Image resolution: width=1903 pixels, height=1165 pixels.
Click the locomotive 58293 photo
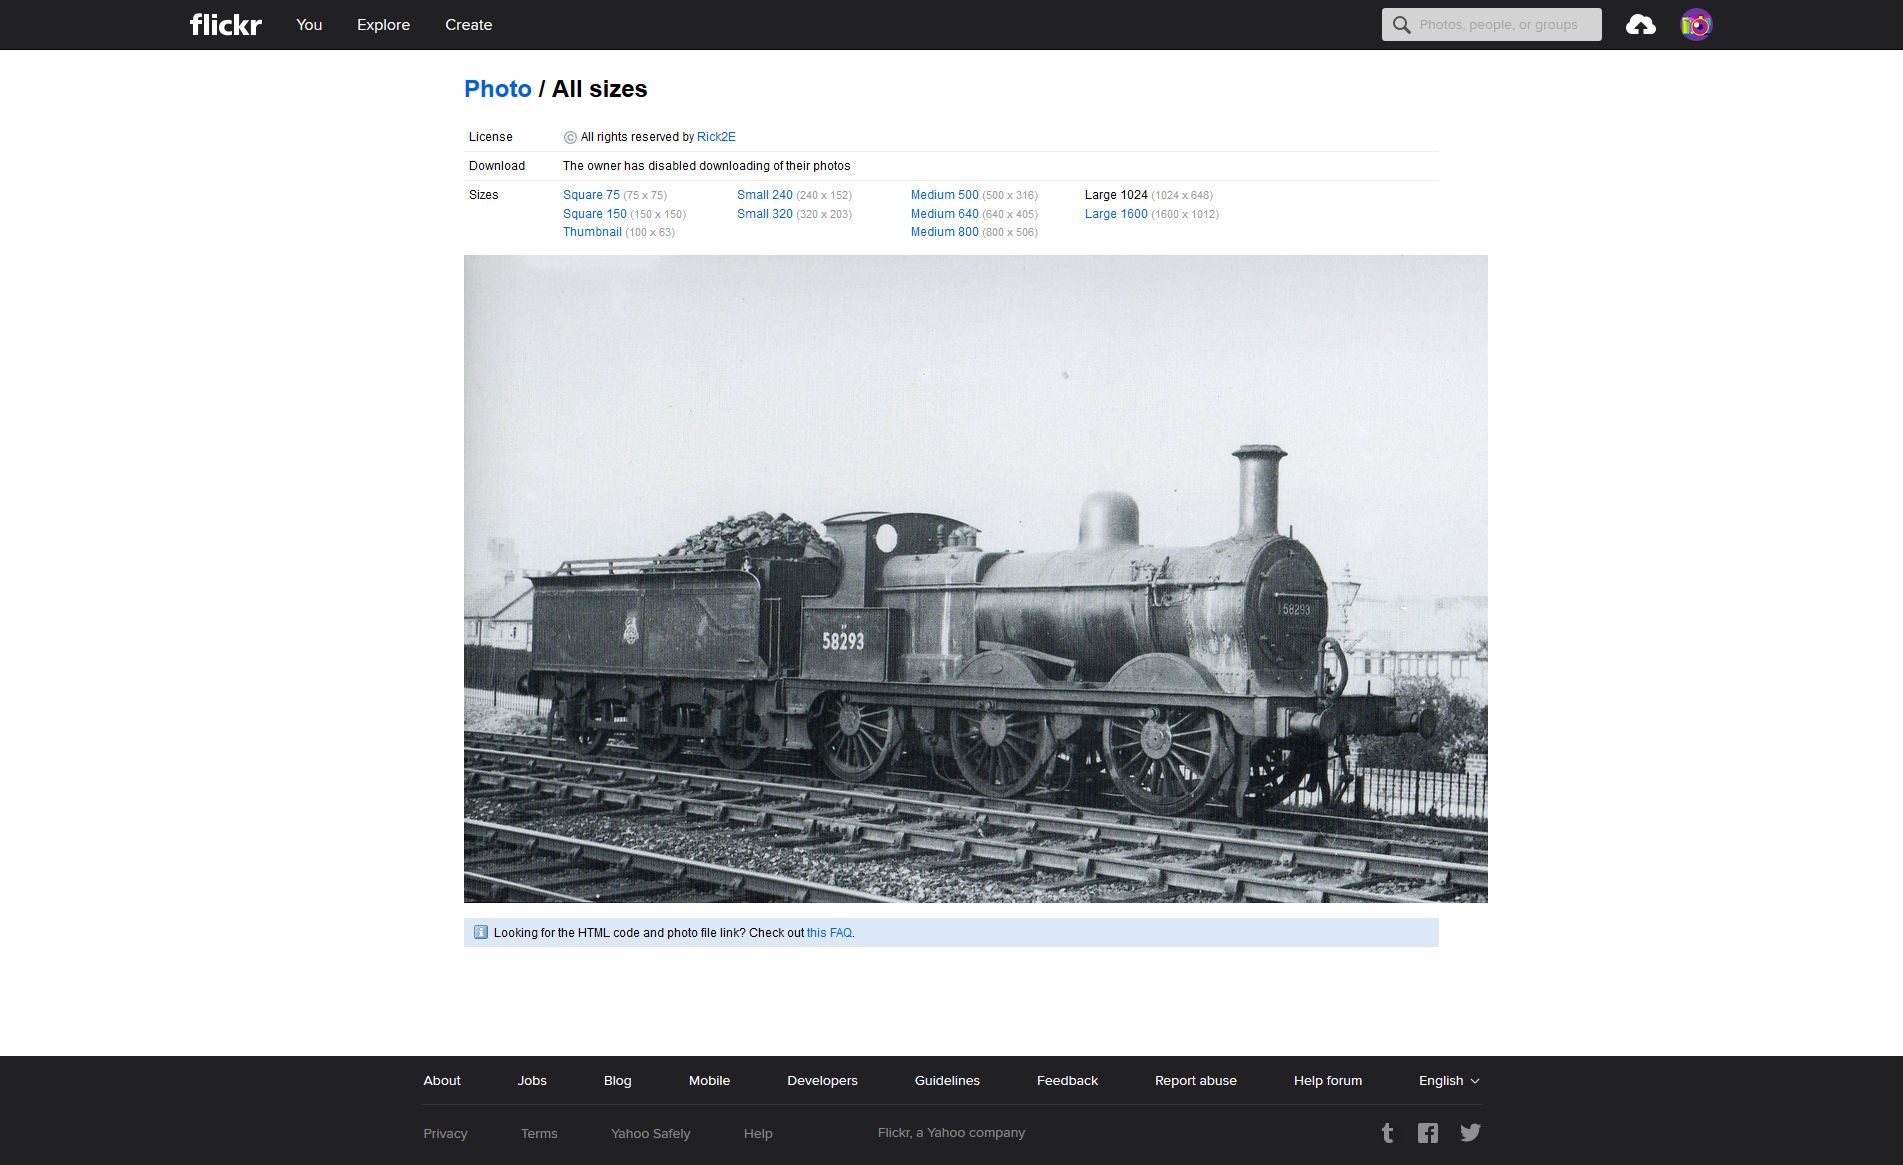click(x=976, y=579)
